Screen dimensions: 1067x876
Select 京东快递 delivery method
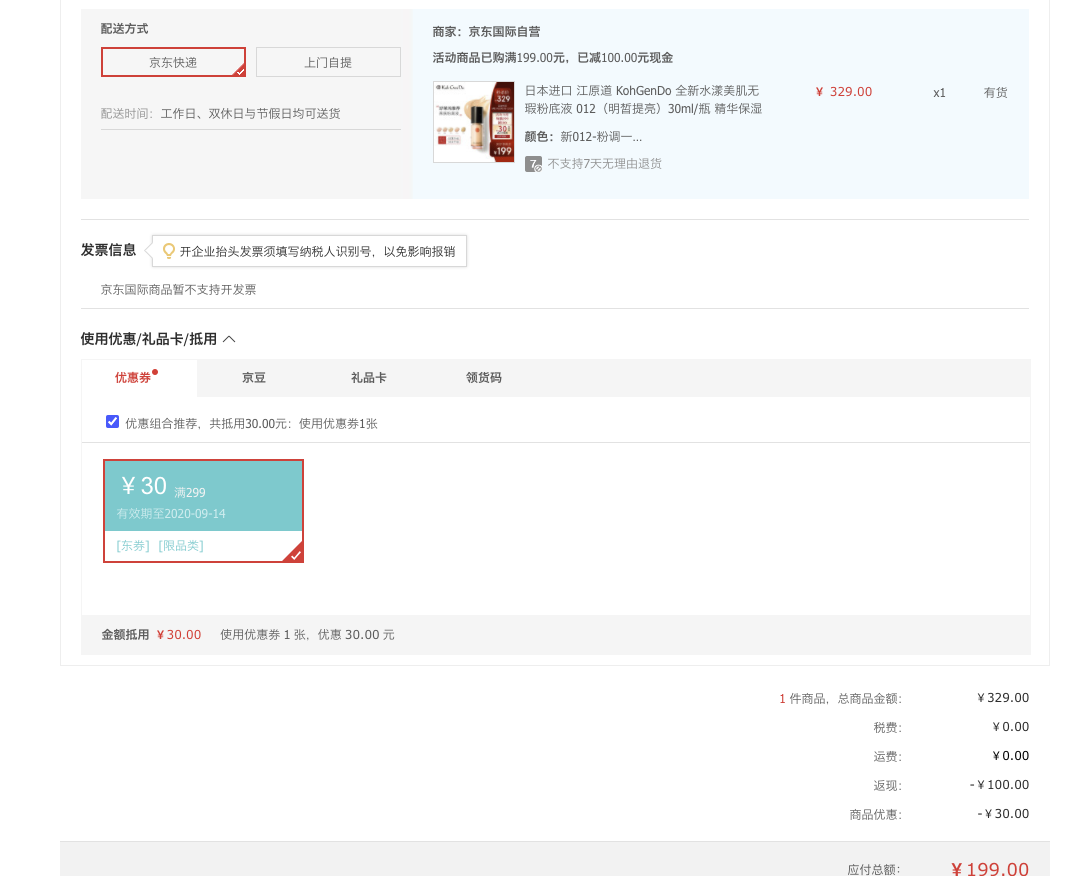click(173, 62)
